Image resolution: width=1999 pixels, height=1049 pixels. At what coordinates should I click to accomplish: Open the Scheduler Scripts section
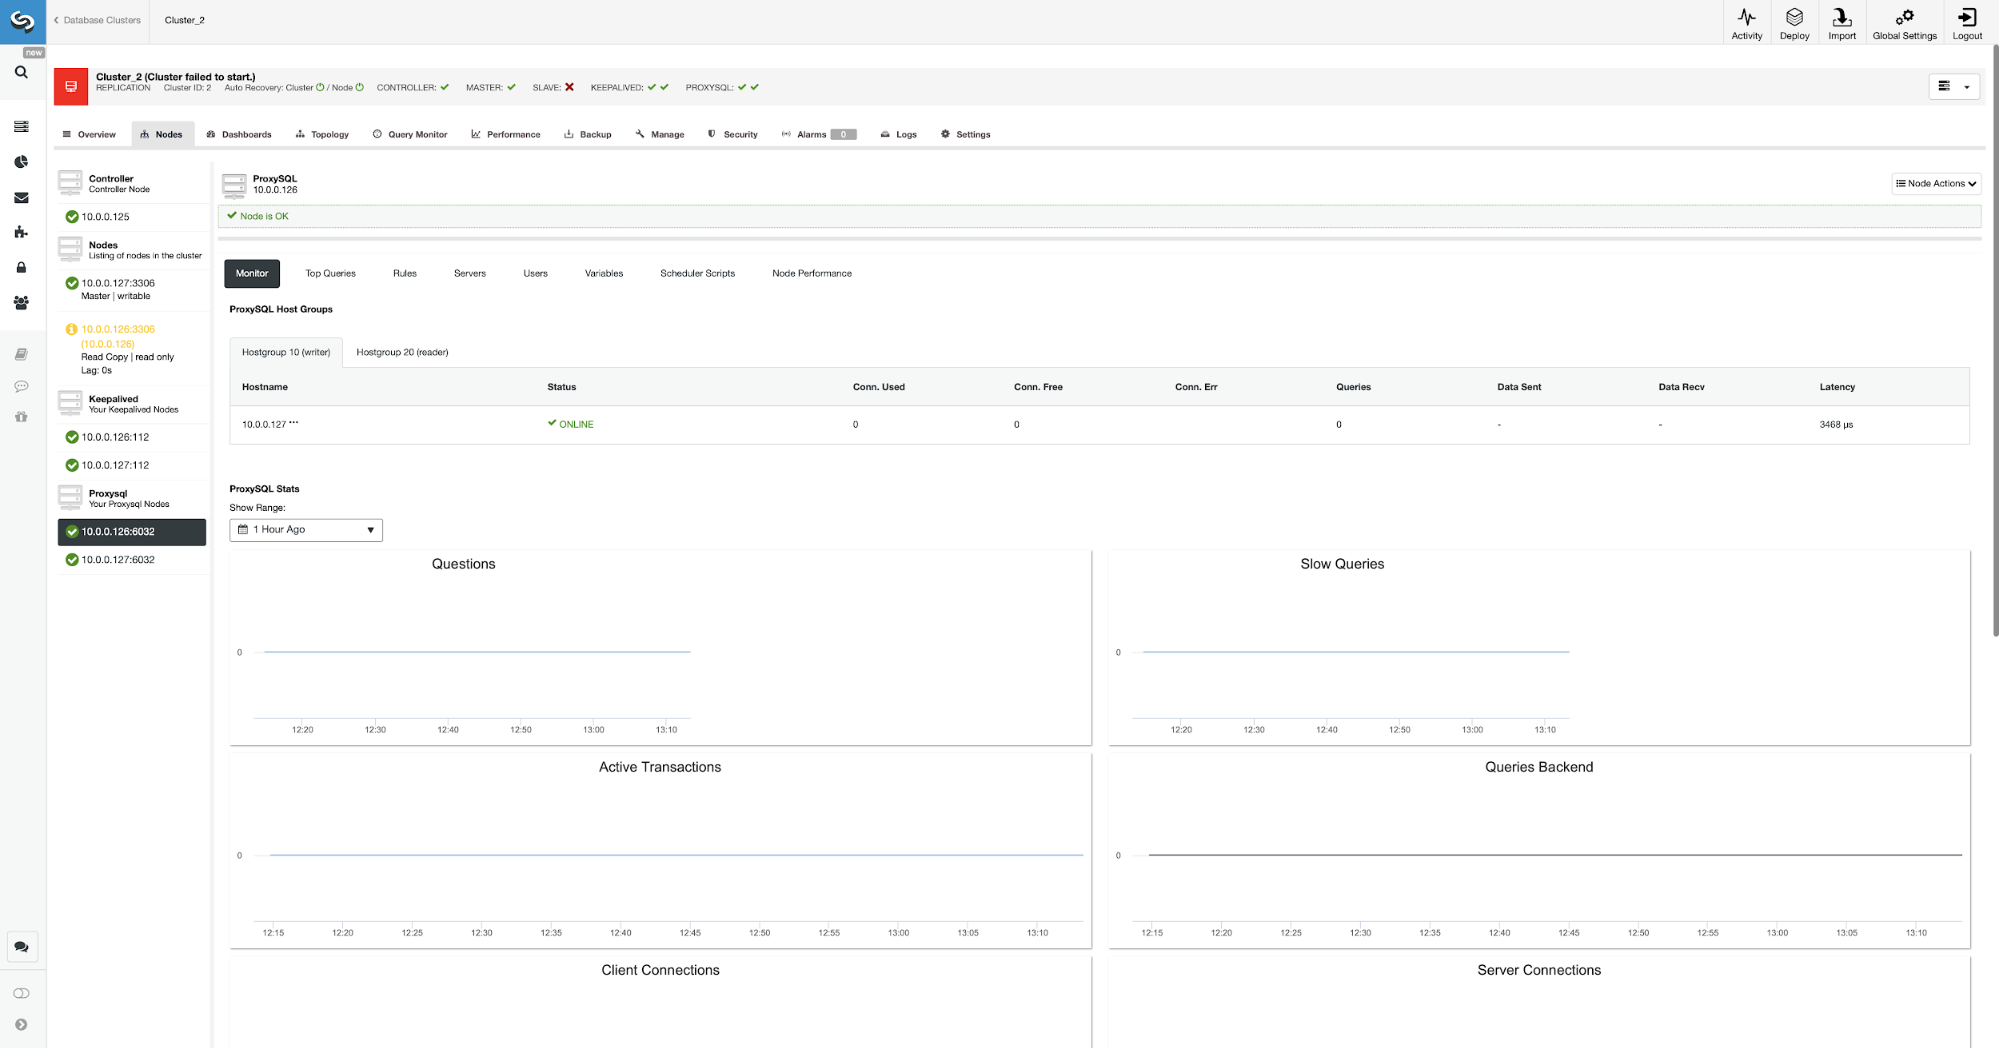tap(697, 273)
